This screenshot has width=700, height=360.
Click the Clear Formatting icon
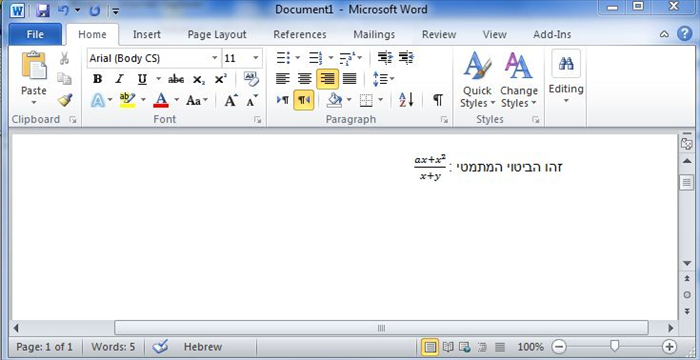pyautogui.click(x=251, y=79)
